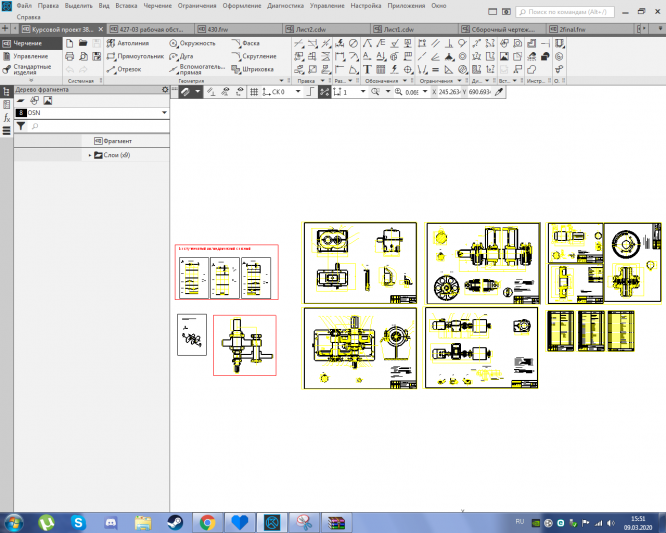The width and height of the screenshot is (666, 533).
Task: Toggle the grid display button
Action: pos(254,91)
